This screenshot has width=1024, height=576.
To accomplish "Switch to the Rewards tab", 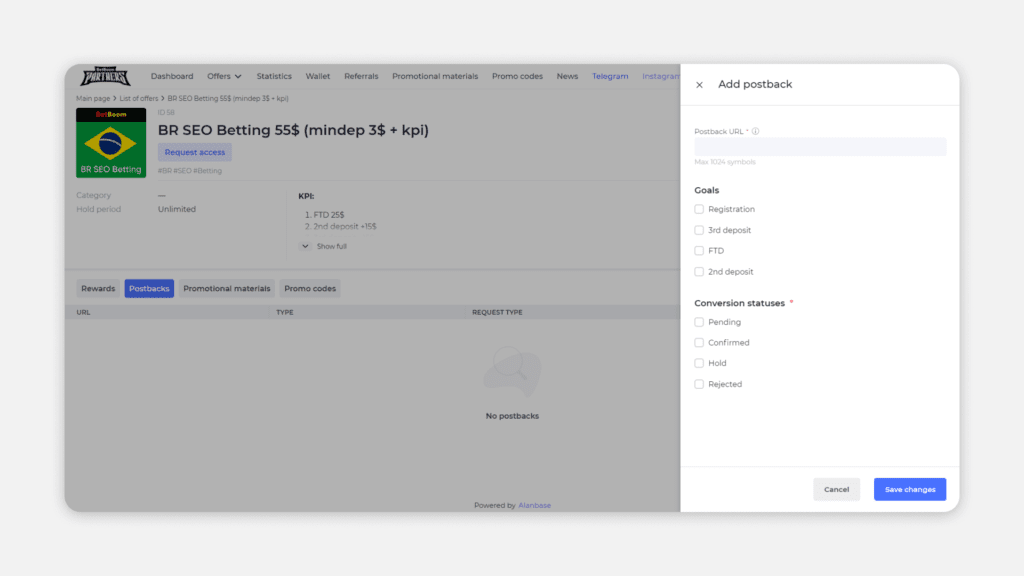I will point(98,289).
